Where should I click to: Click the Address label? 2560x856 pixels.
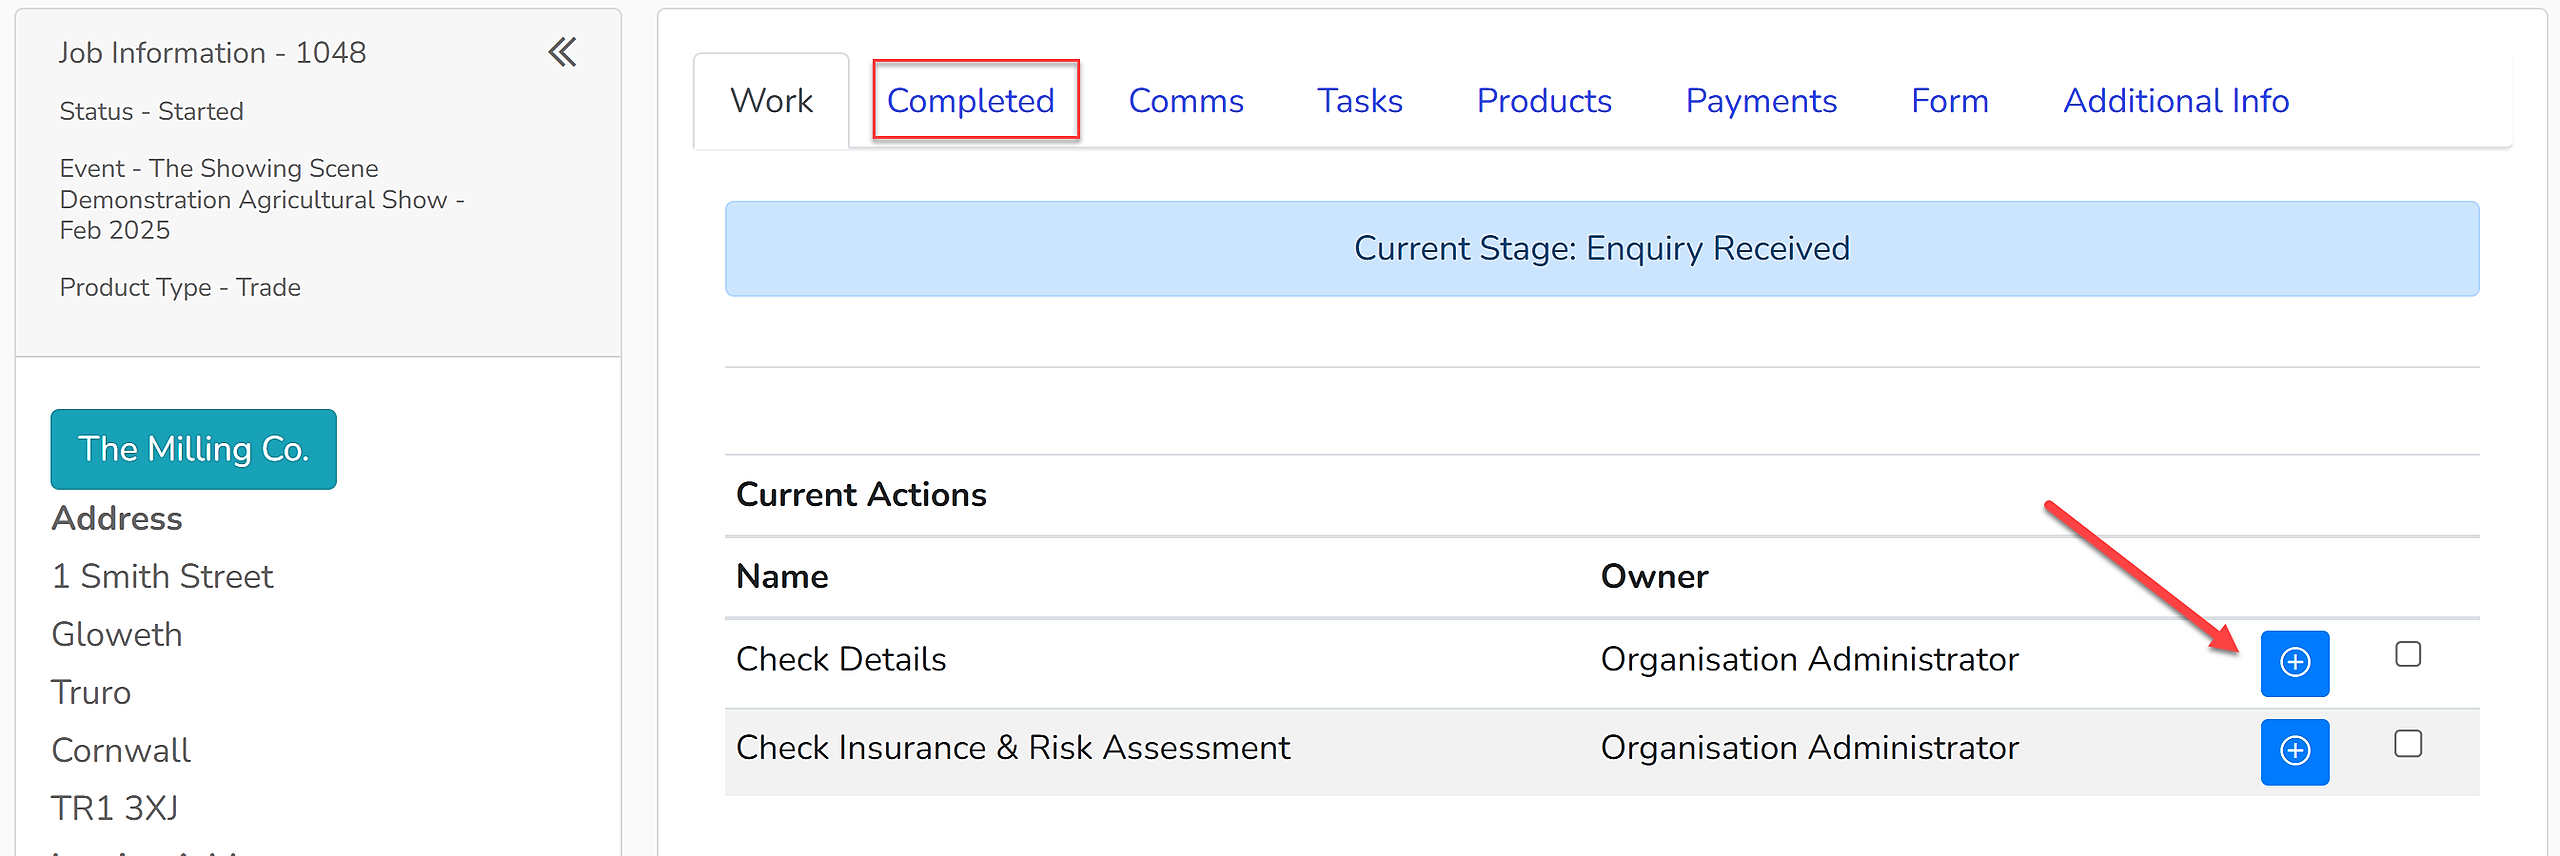[117, 519]
